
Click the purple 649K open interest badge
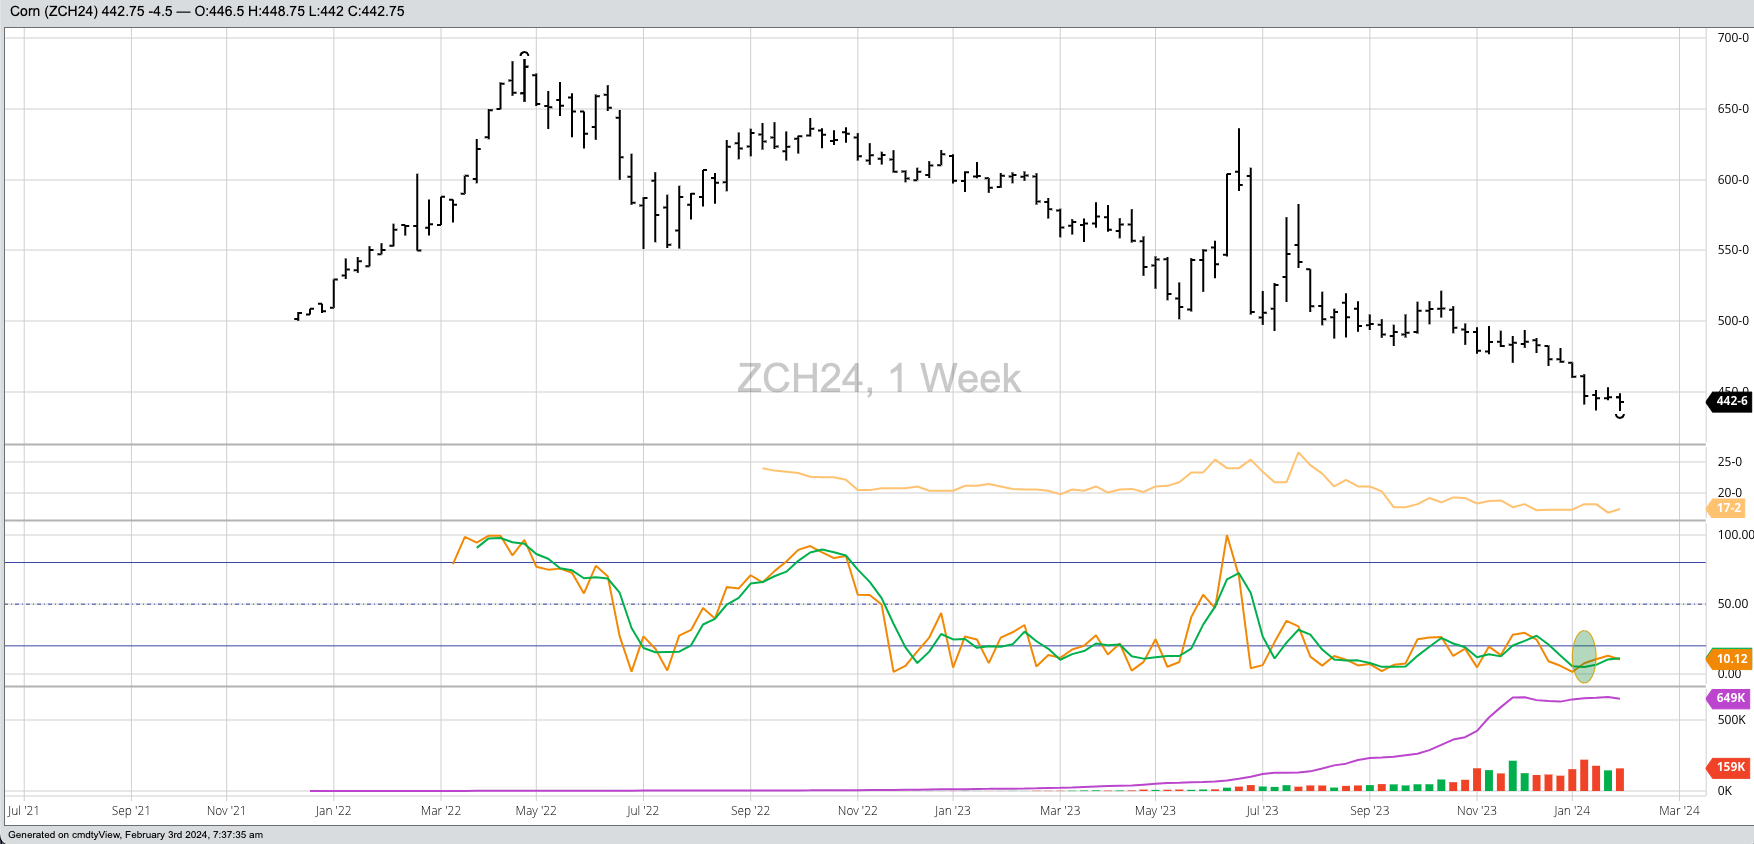pyautogui.click(x=1730, y=698)
